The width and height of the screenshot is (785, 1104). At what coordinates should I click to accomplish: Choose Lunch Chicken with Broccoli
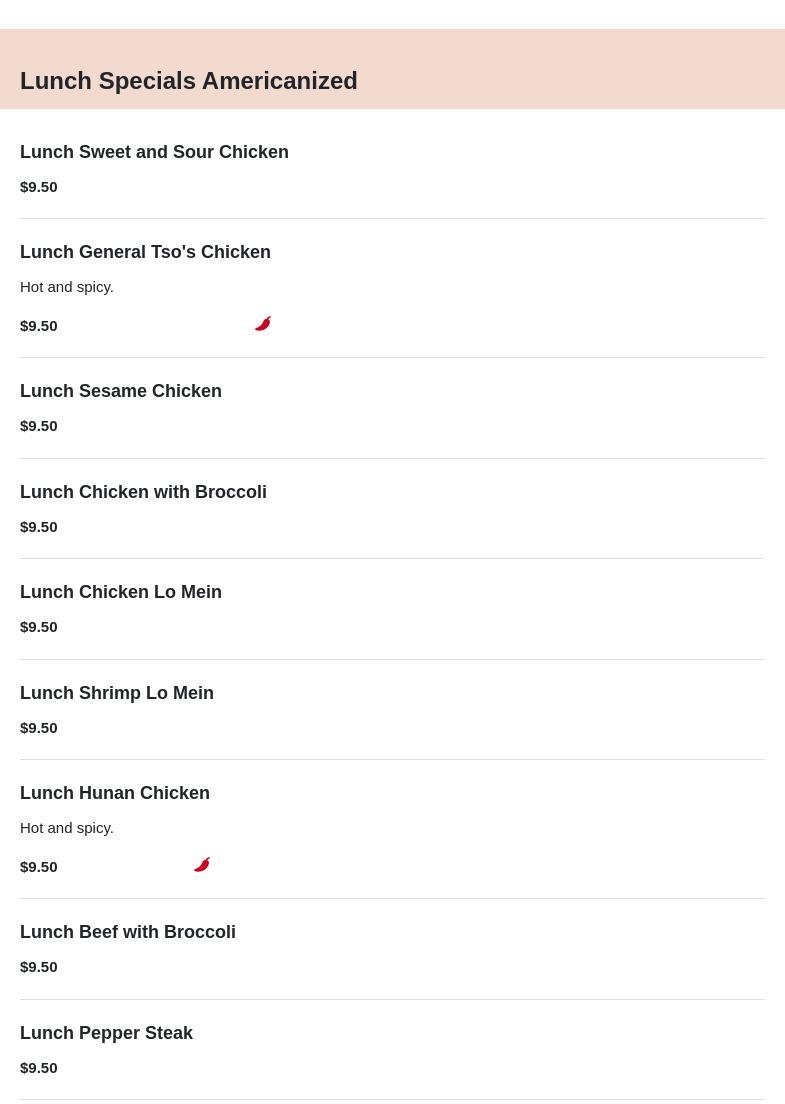coord(143,492)
